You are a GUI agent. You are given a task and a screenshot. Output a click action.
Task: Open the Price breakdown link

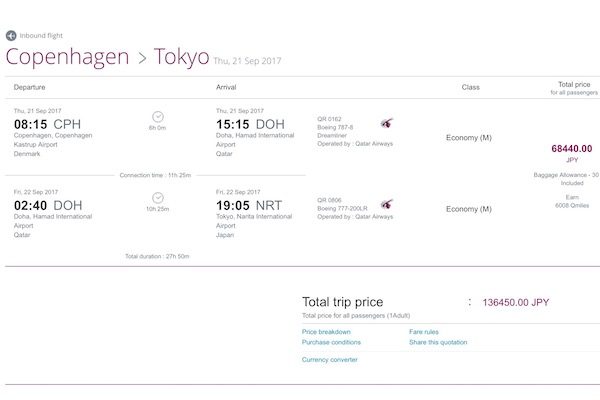tap(326, 332)
